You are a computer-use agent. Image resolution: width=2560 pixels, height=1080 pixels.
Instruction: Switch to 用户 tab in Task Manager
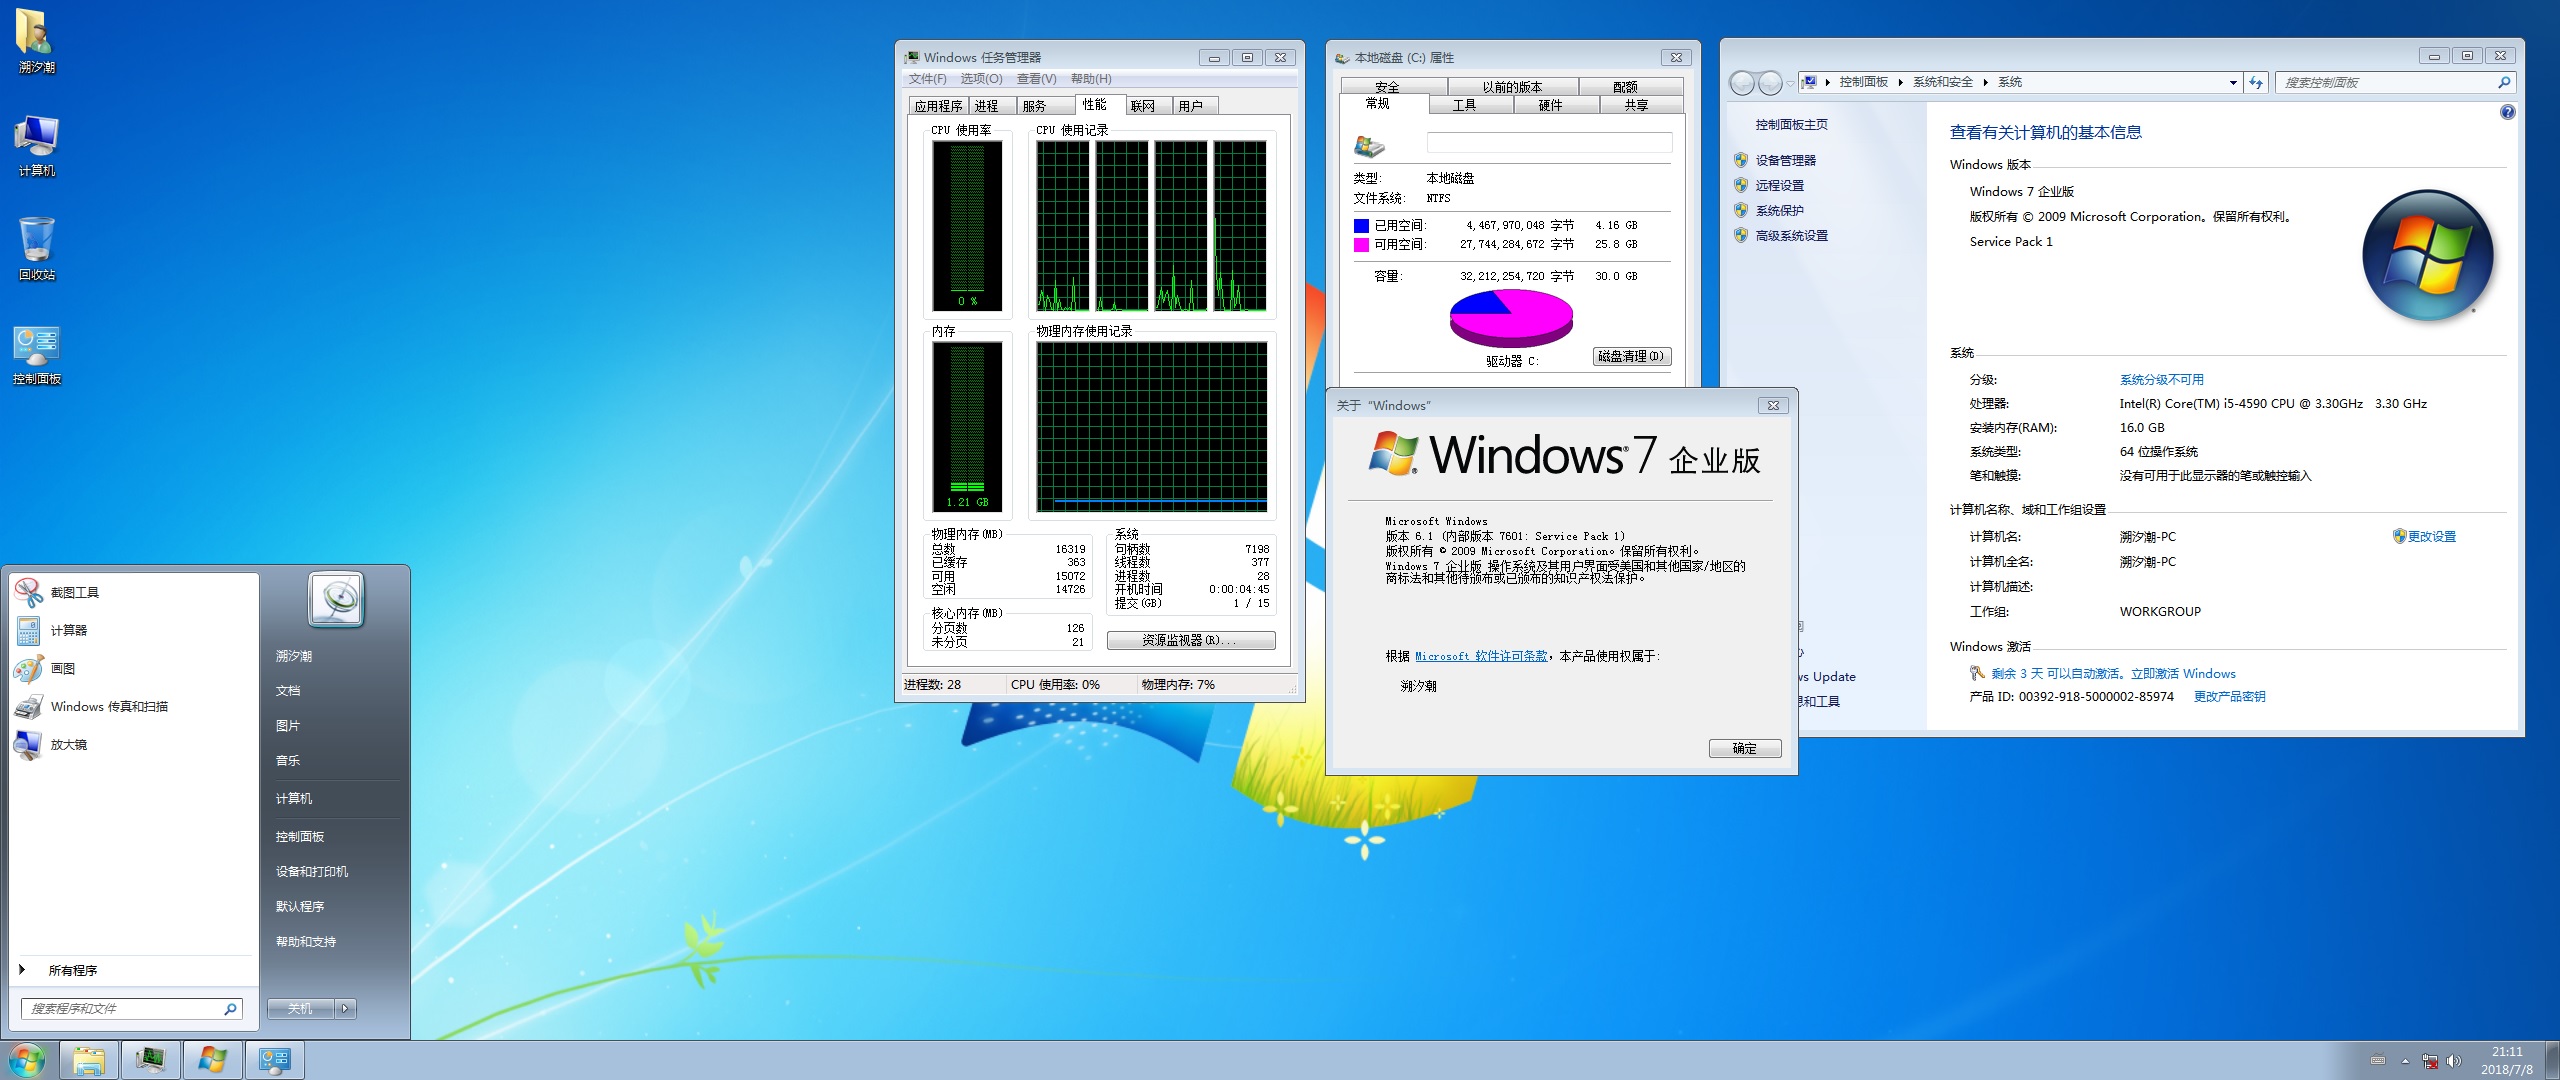(x=1194, y=106)
